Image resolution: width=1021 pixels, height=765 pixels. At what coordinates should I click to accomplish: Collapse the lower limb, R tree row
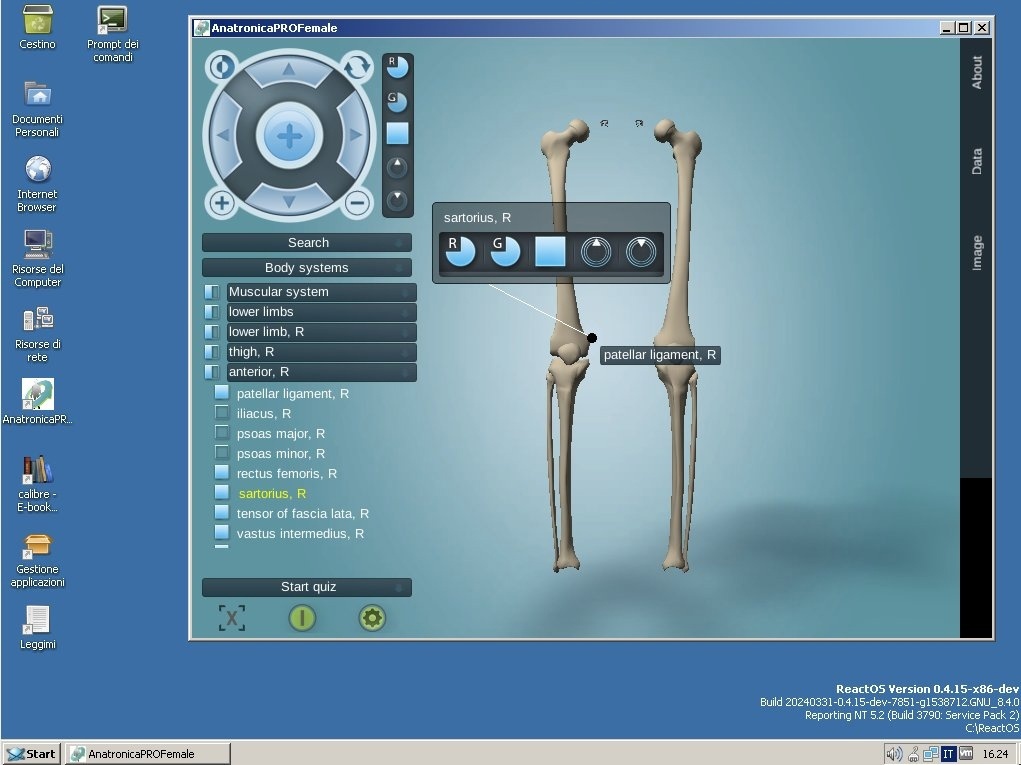click(x=322, y=332)
